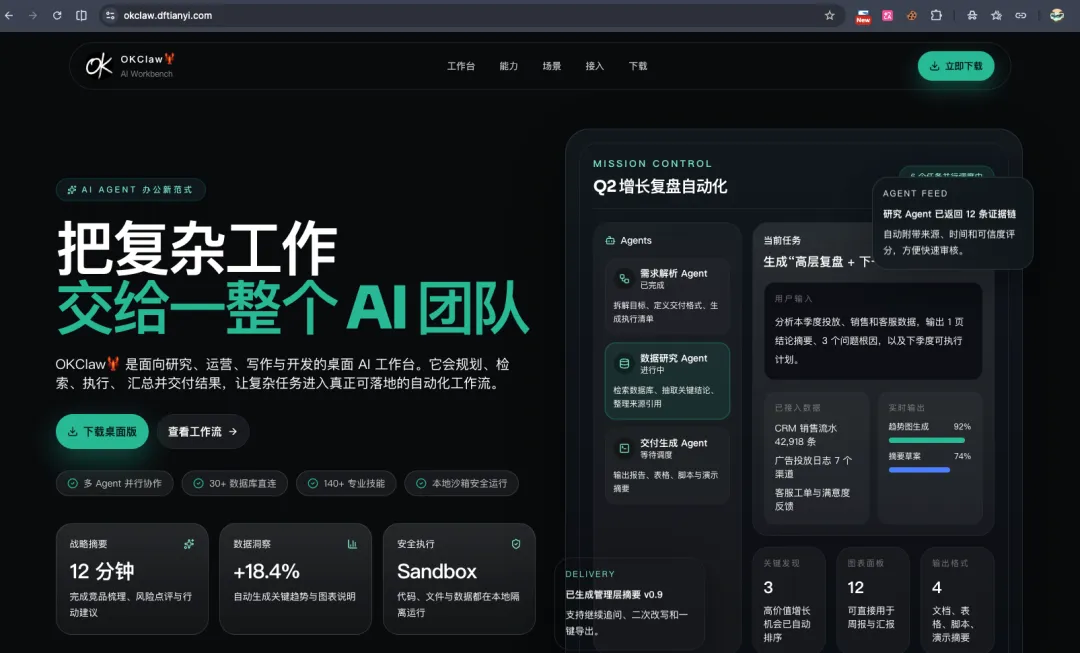
Task: Expand the 数据研究 Agent details card
Action: click(x=667, y=381)
